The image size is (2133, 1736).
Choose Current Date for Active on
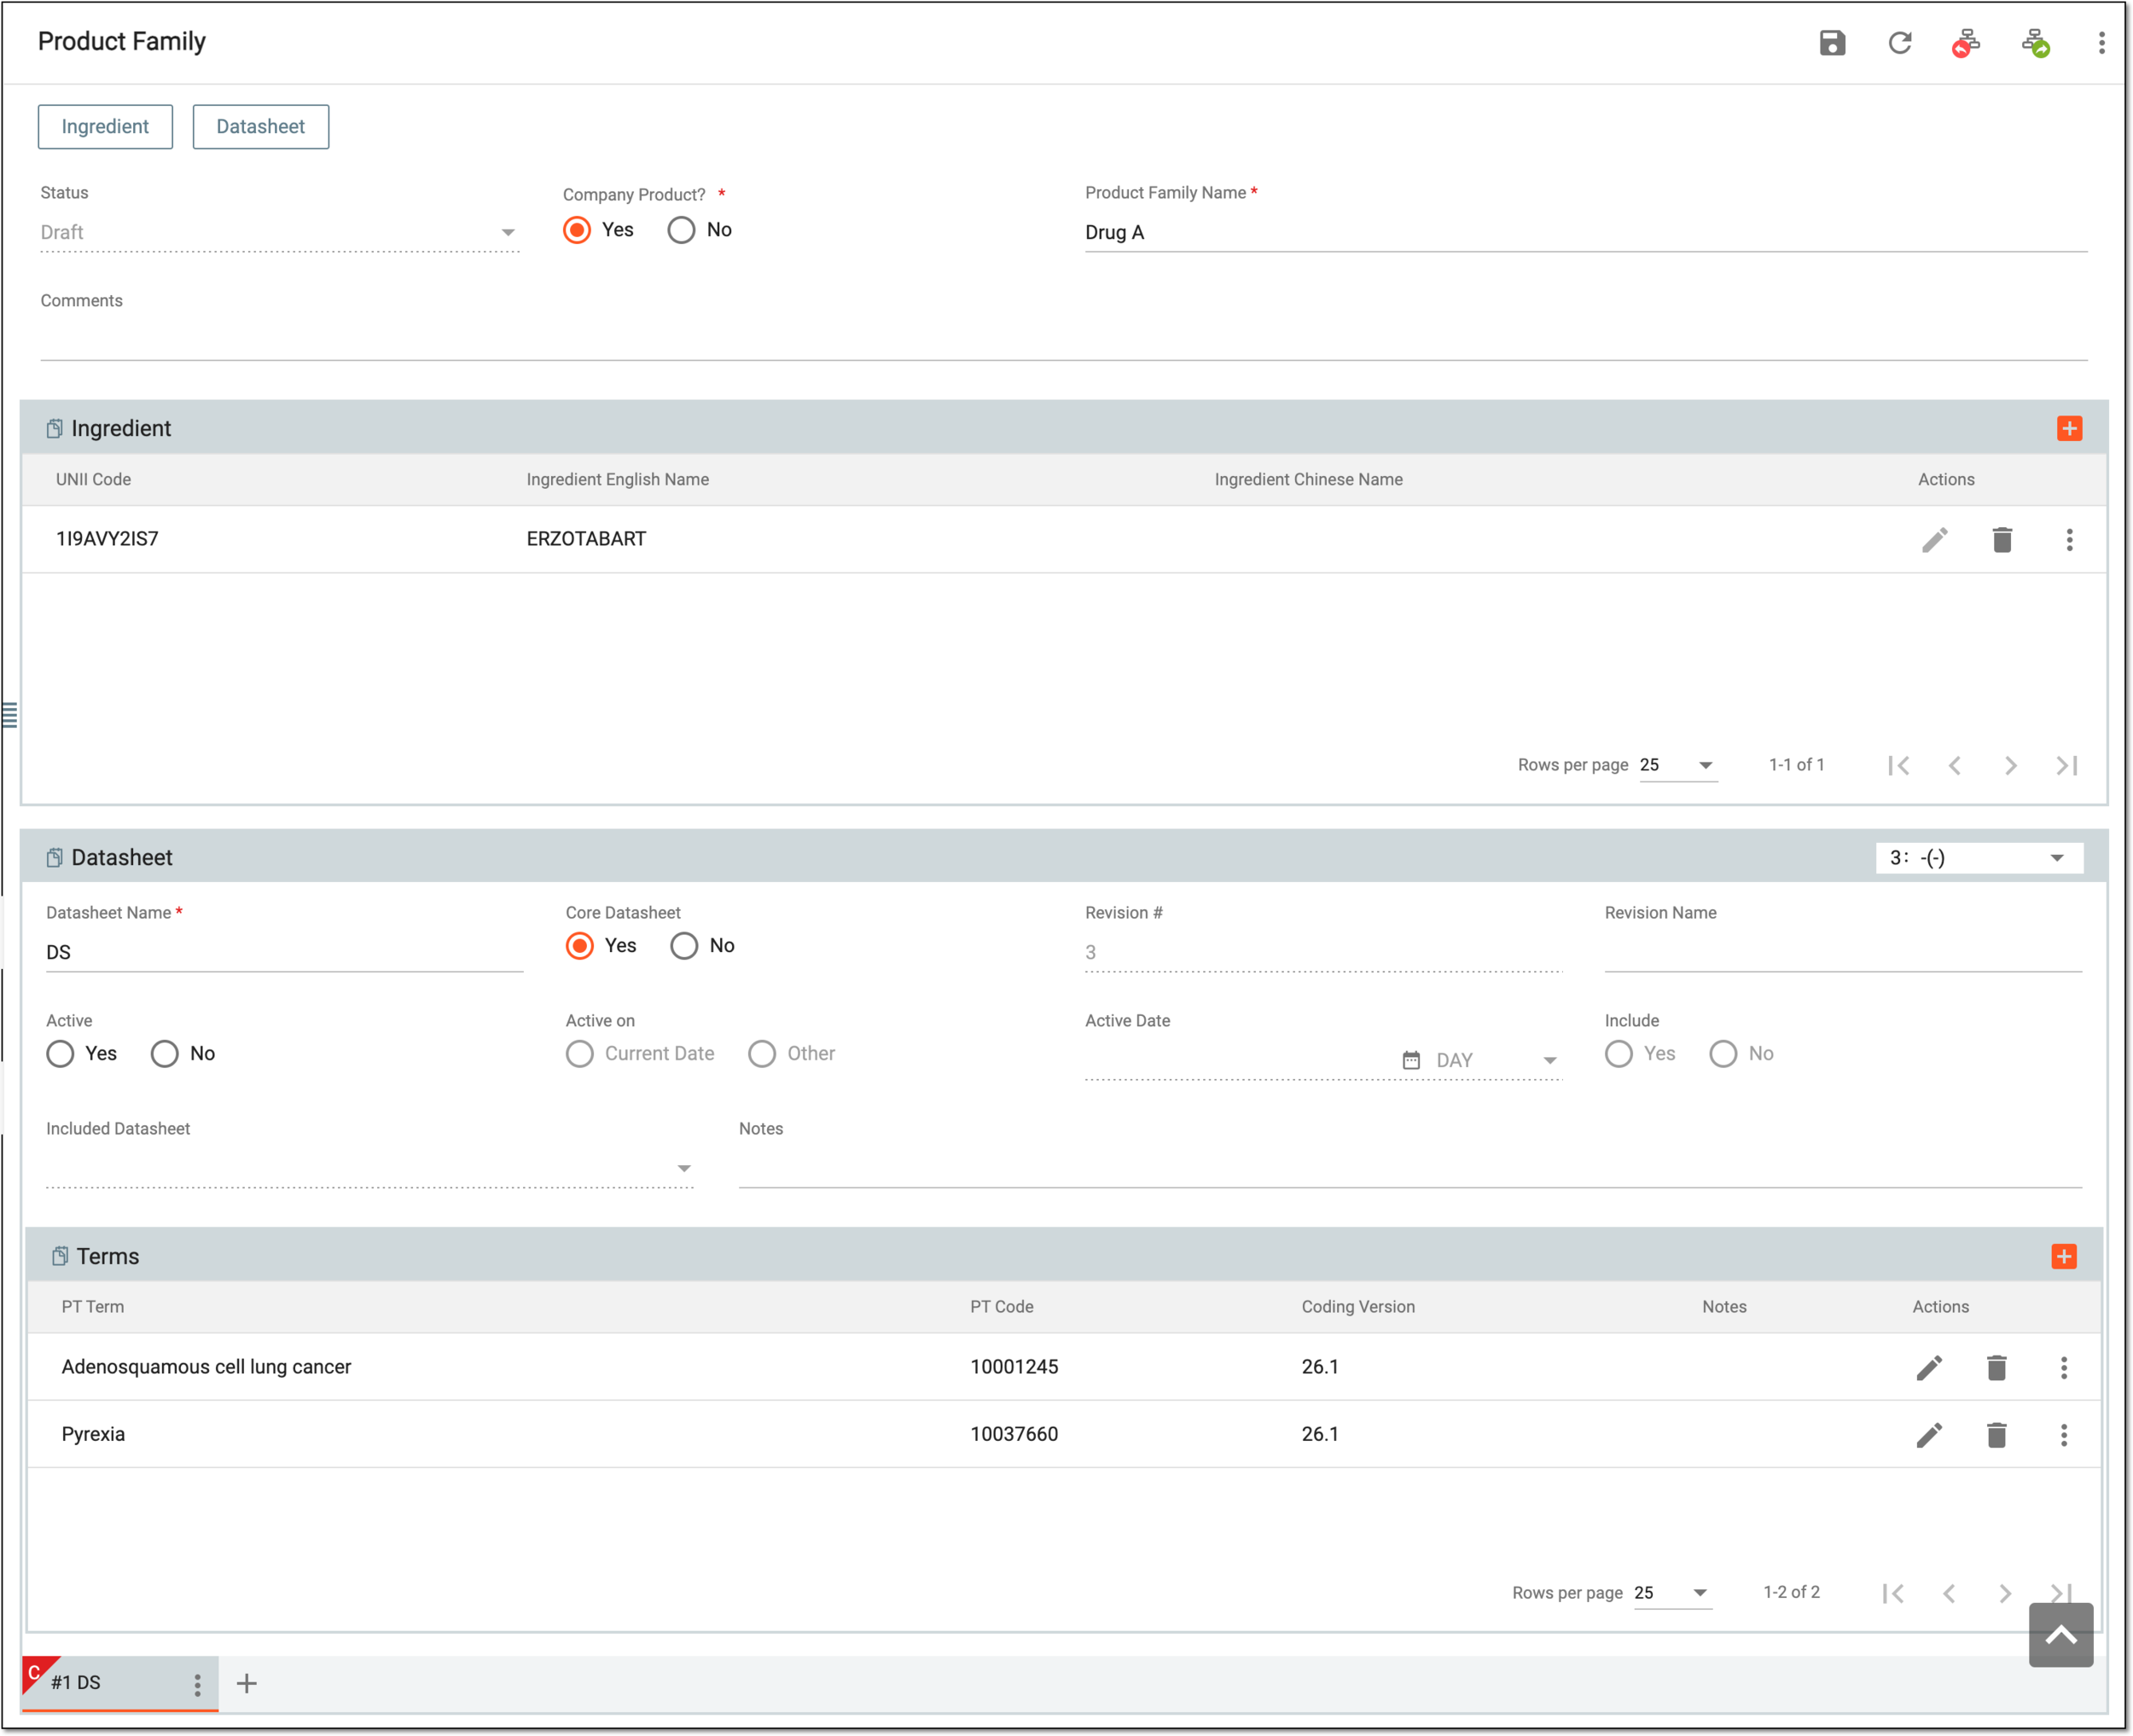coord(579,1054)
